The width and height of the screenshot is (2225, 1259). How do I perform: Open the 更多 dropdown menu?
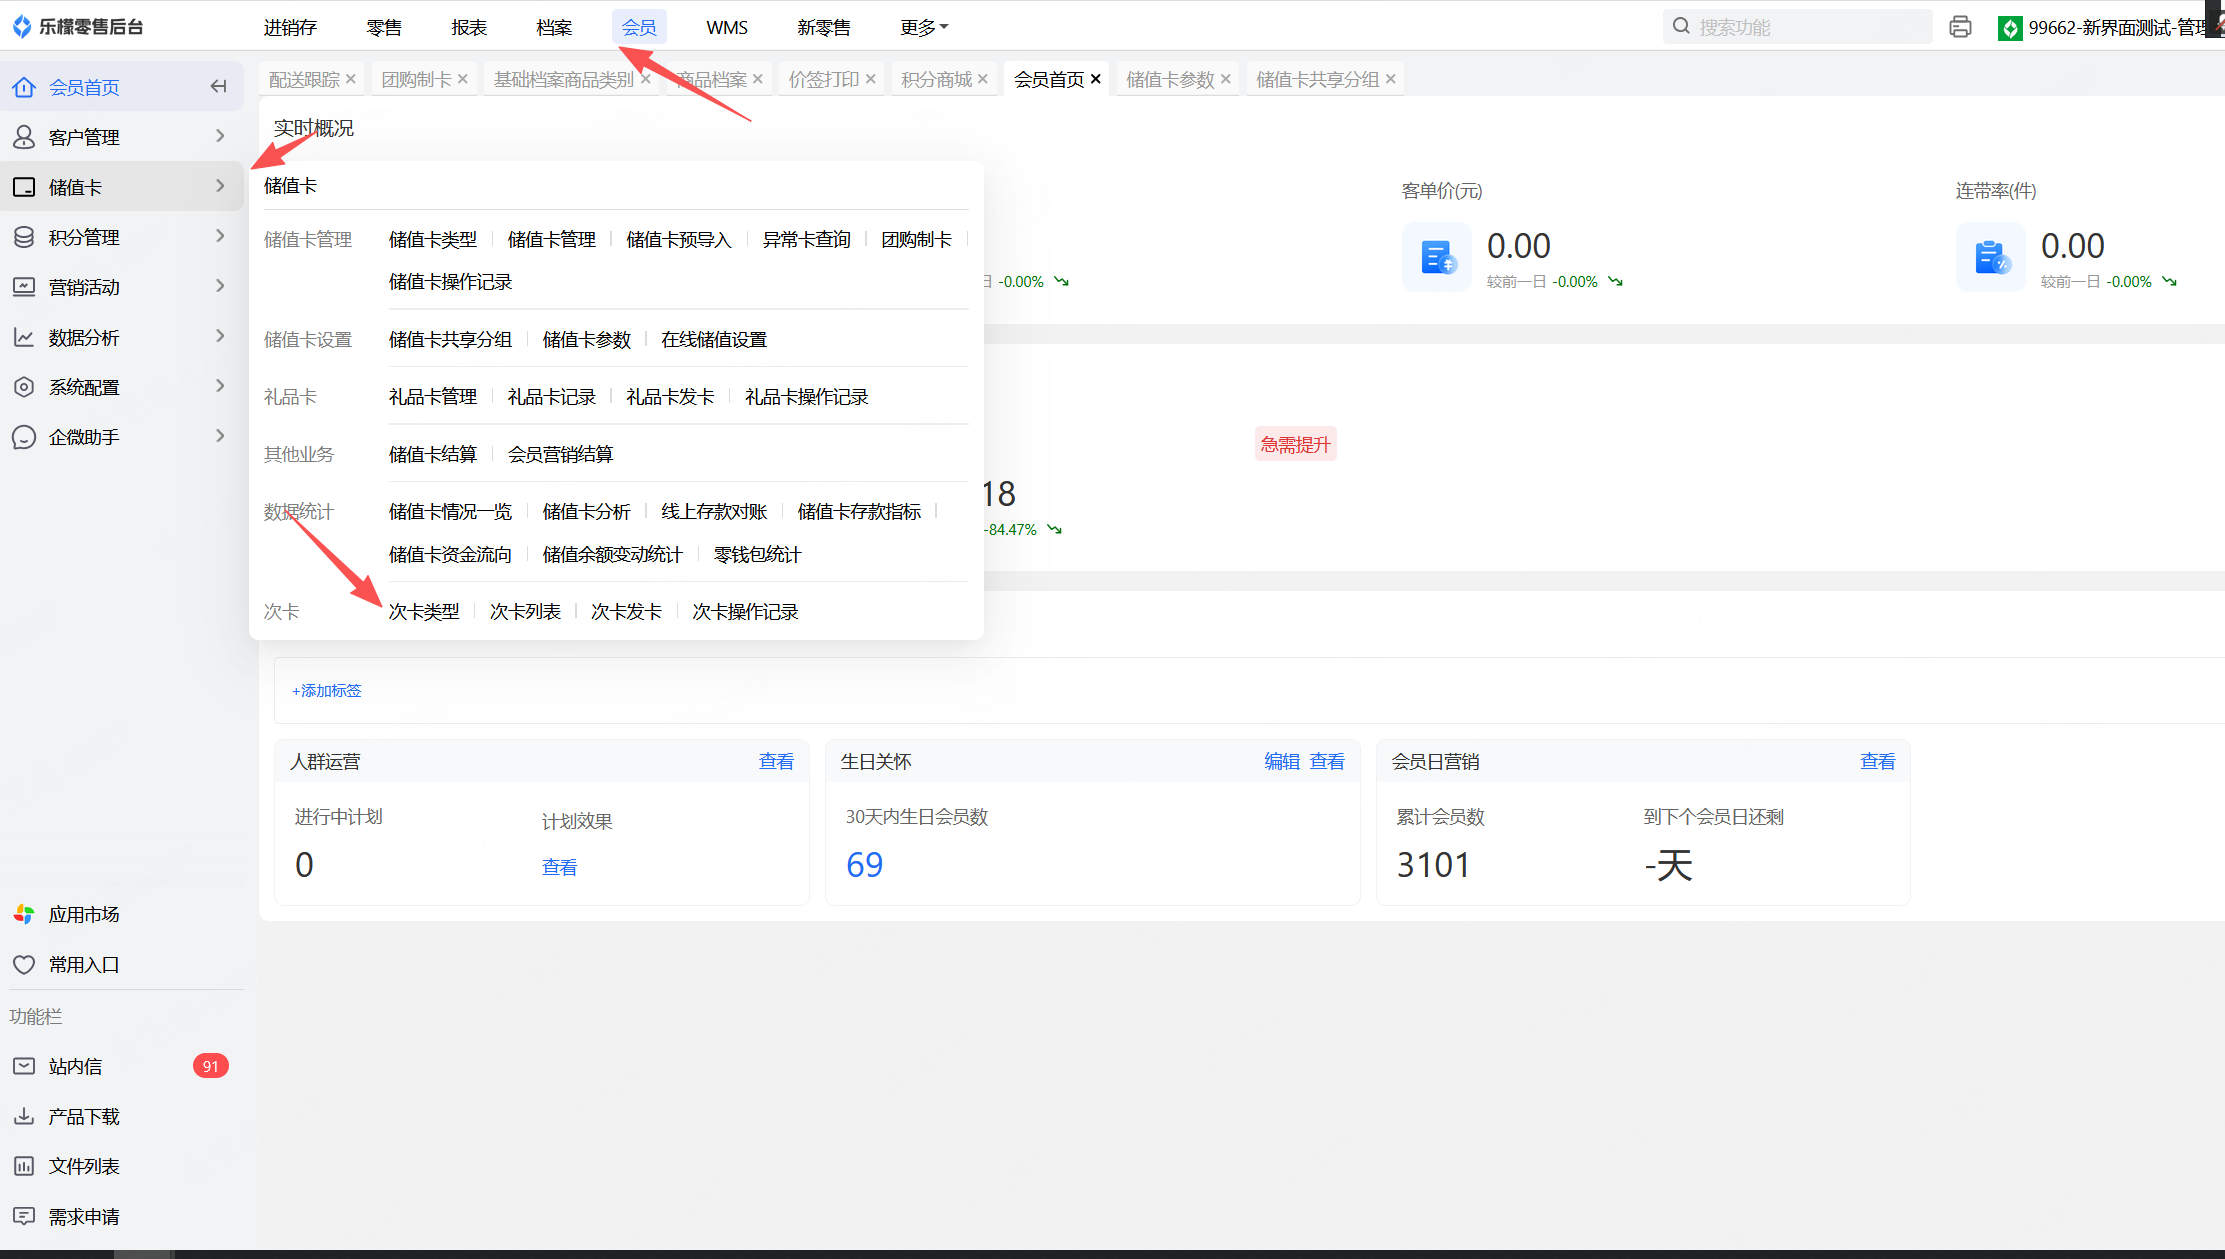(923, 27)
